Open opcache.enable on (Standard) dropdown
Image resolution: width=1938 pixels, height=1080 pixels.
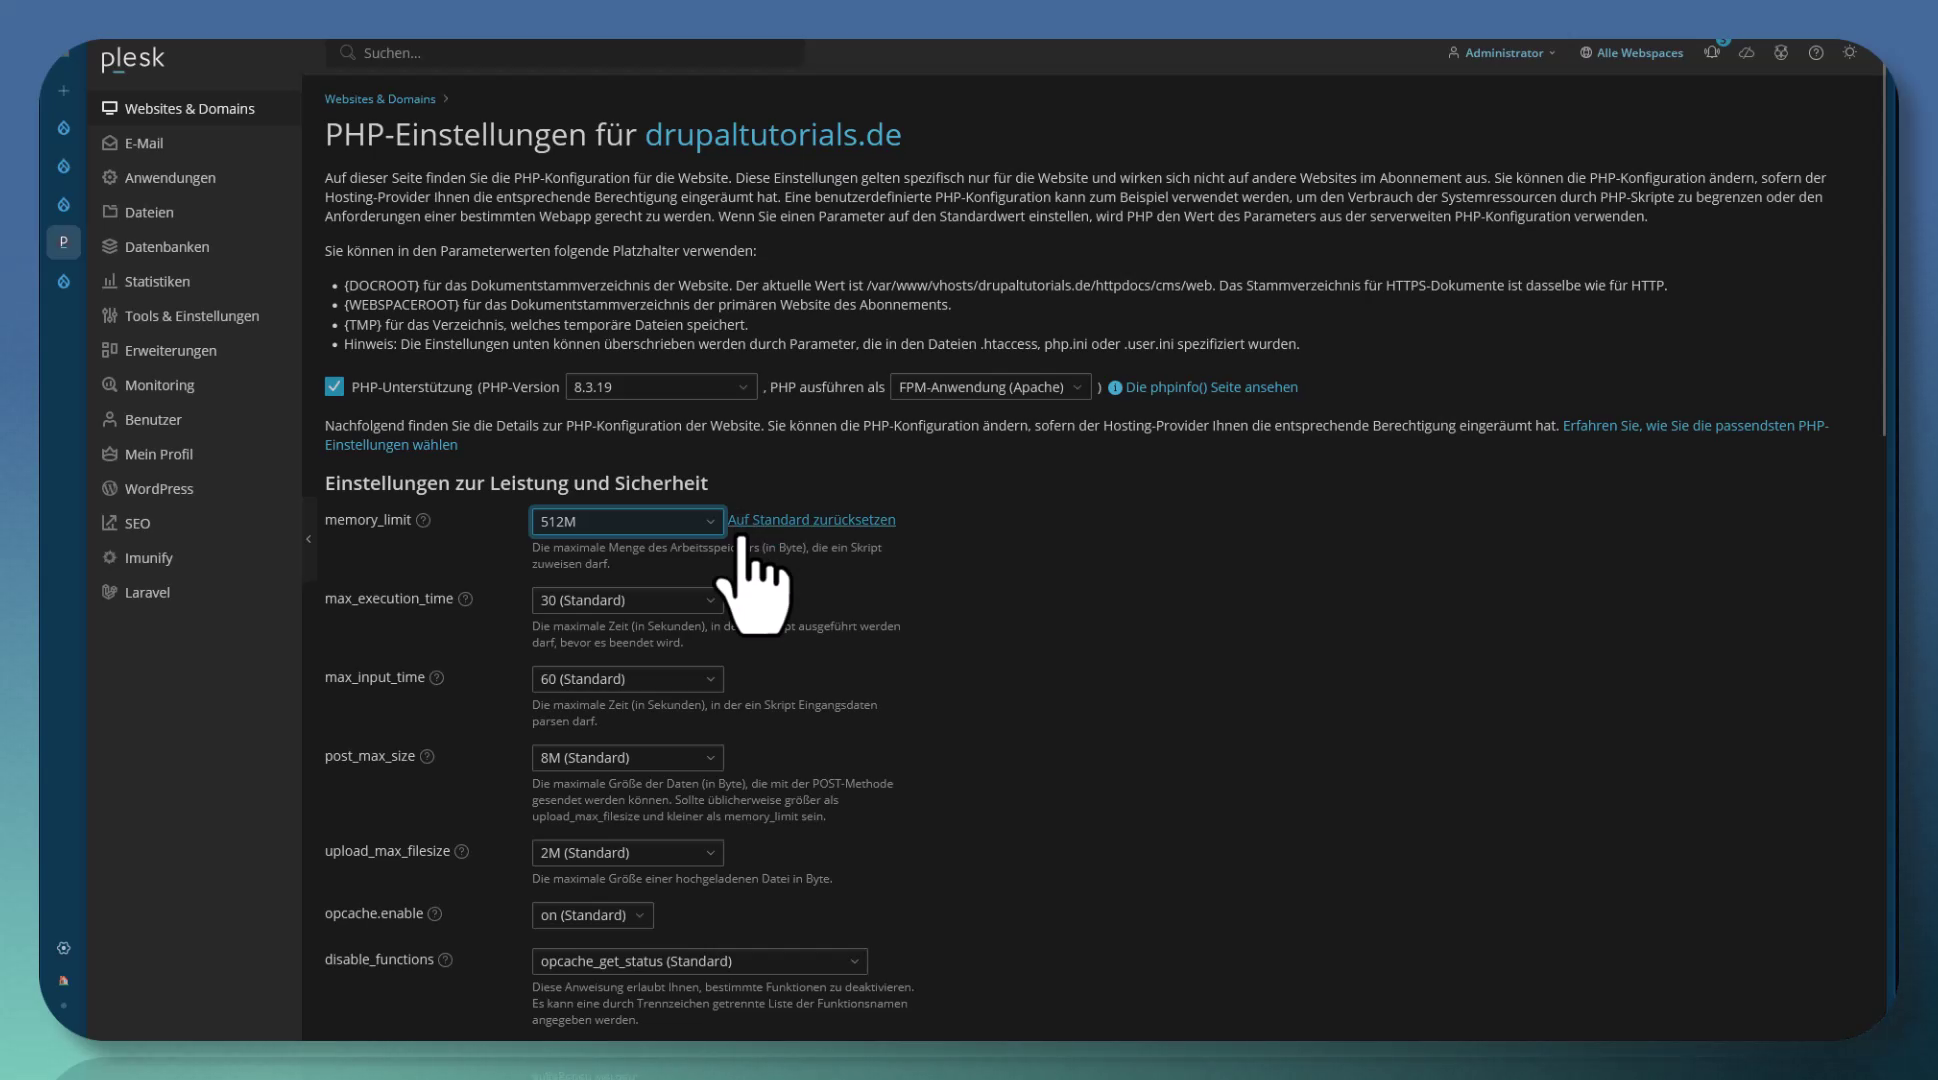pyautogui.click(x=592, y=916)
